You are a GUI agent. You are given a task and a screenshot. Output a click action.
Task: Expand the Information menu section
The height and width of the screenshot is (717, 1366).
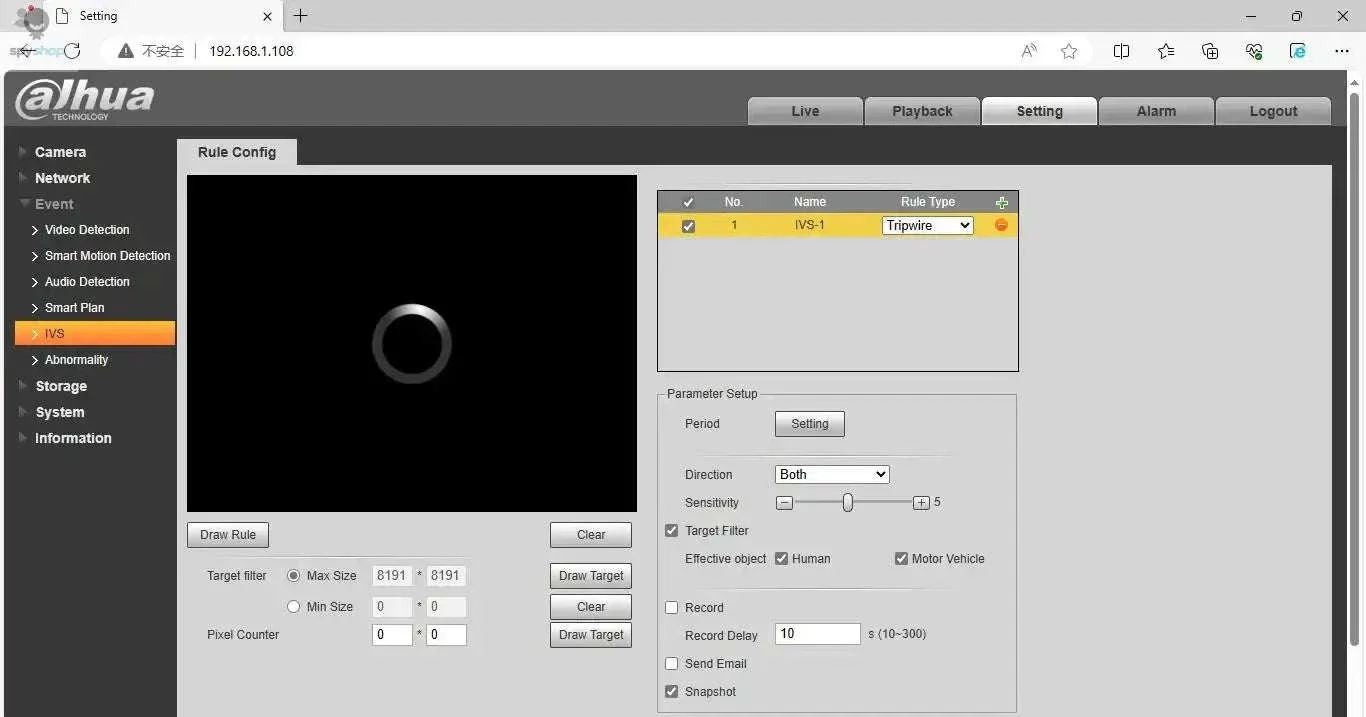point(73,438)
